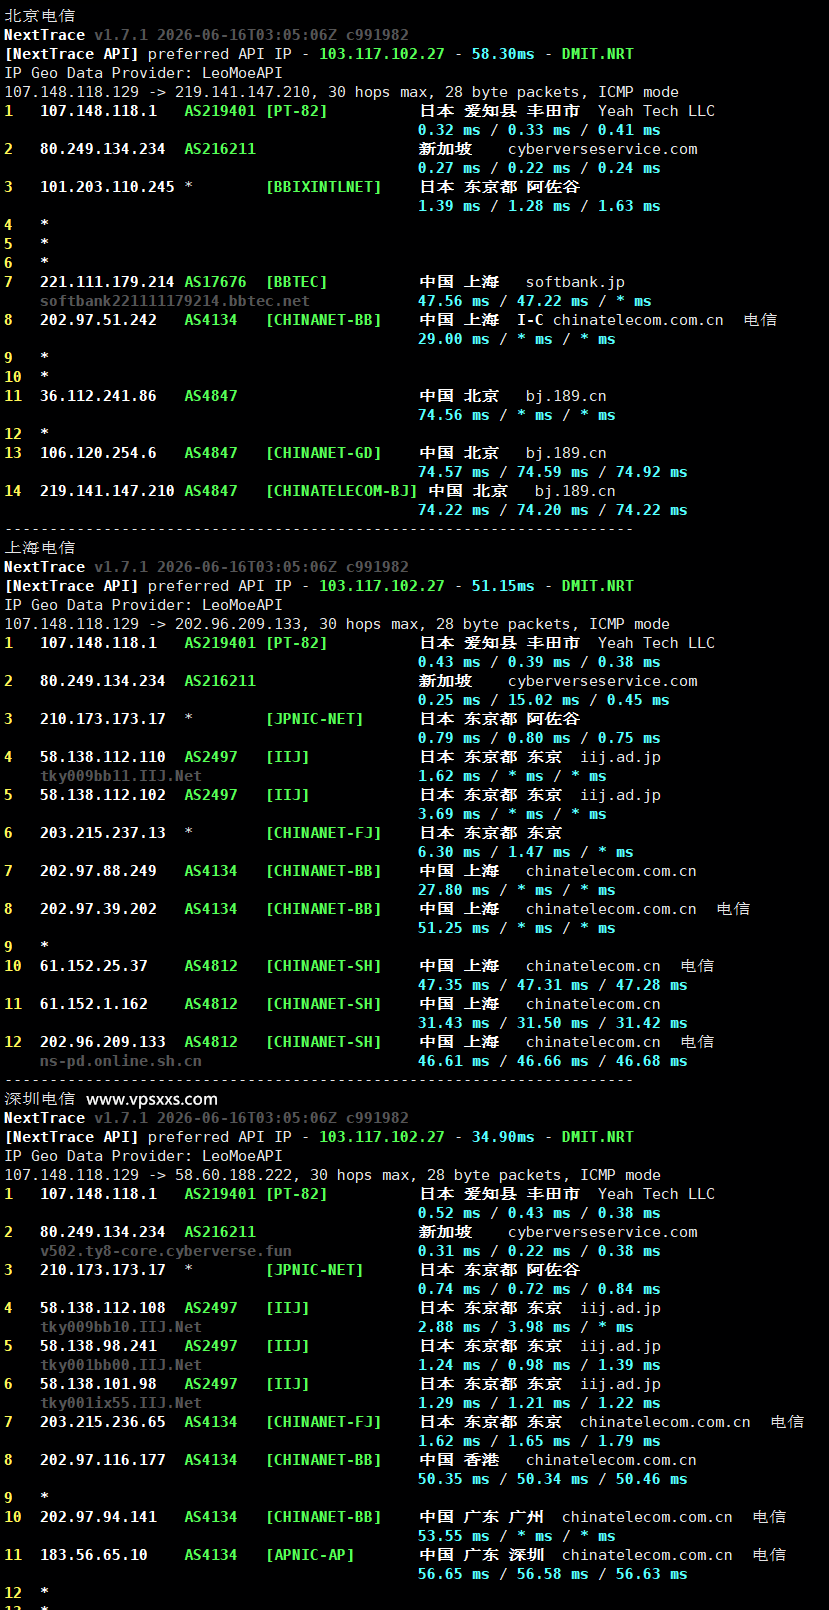Click hop IP 36.112.241.86
Viewport: 829px width, 1610px height.
[x=98, y=396]
